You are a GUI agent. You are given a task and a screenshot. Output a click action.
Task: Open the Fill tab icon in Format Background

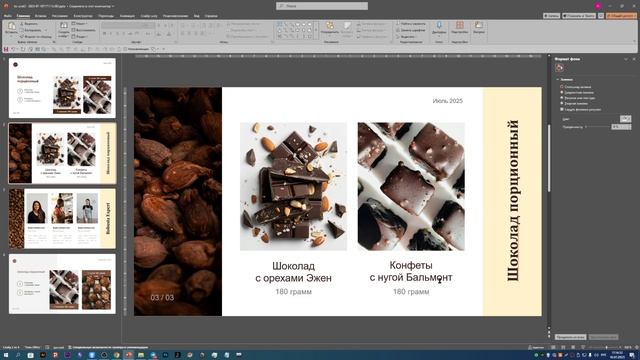(559, 68)
